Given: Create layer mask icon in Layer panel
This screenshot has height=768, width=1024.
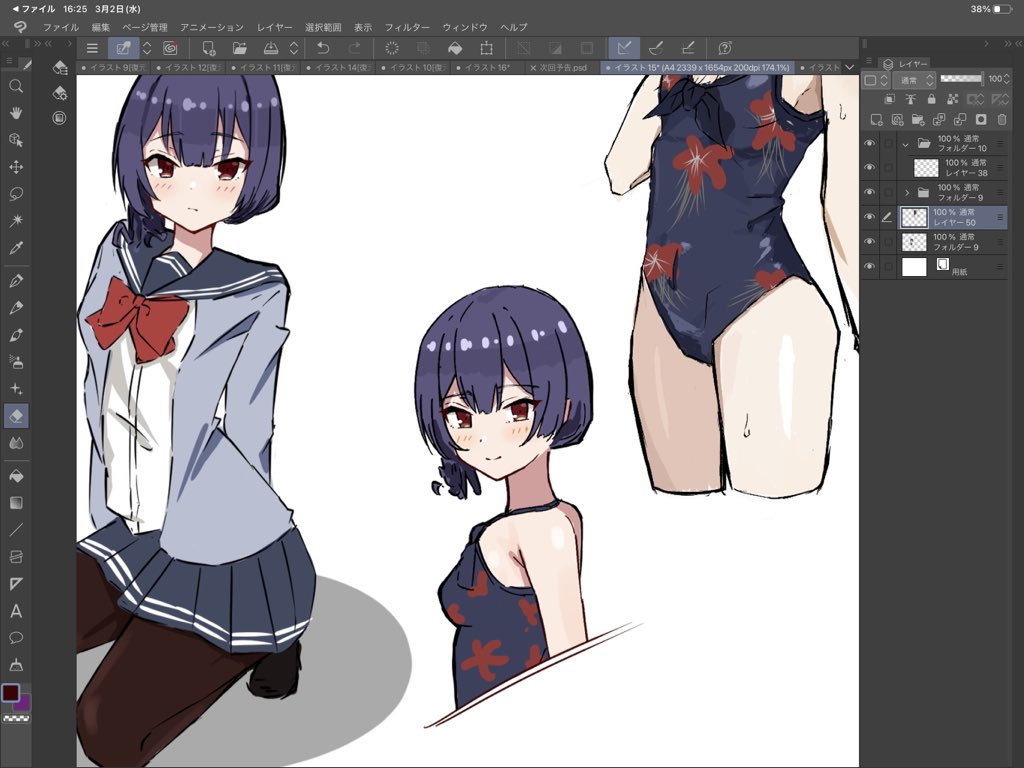Looking at the screenshot, I should (x=981, y=120).
